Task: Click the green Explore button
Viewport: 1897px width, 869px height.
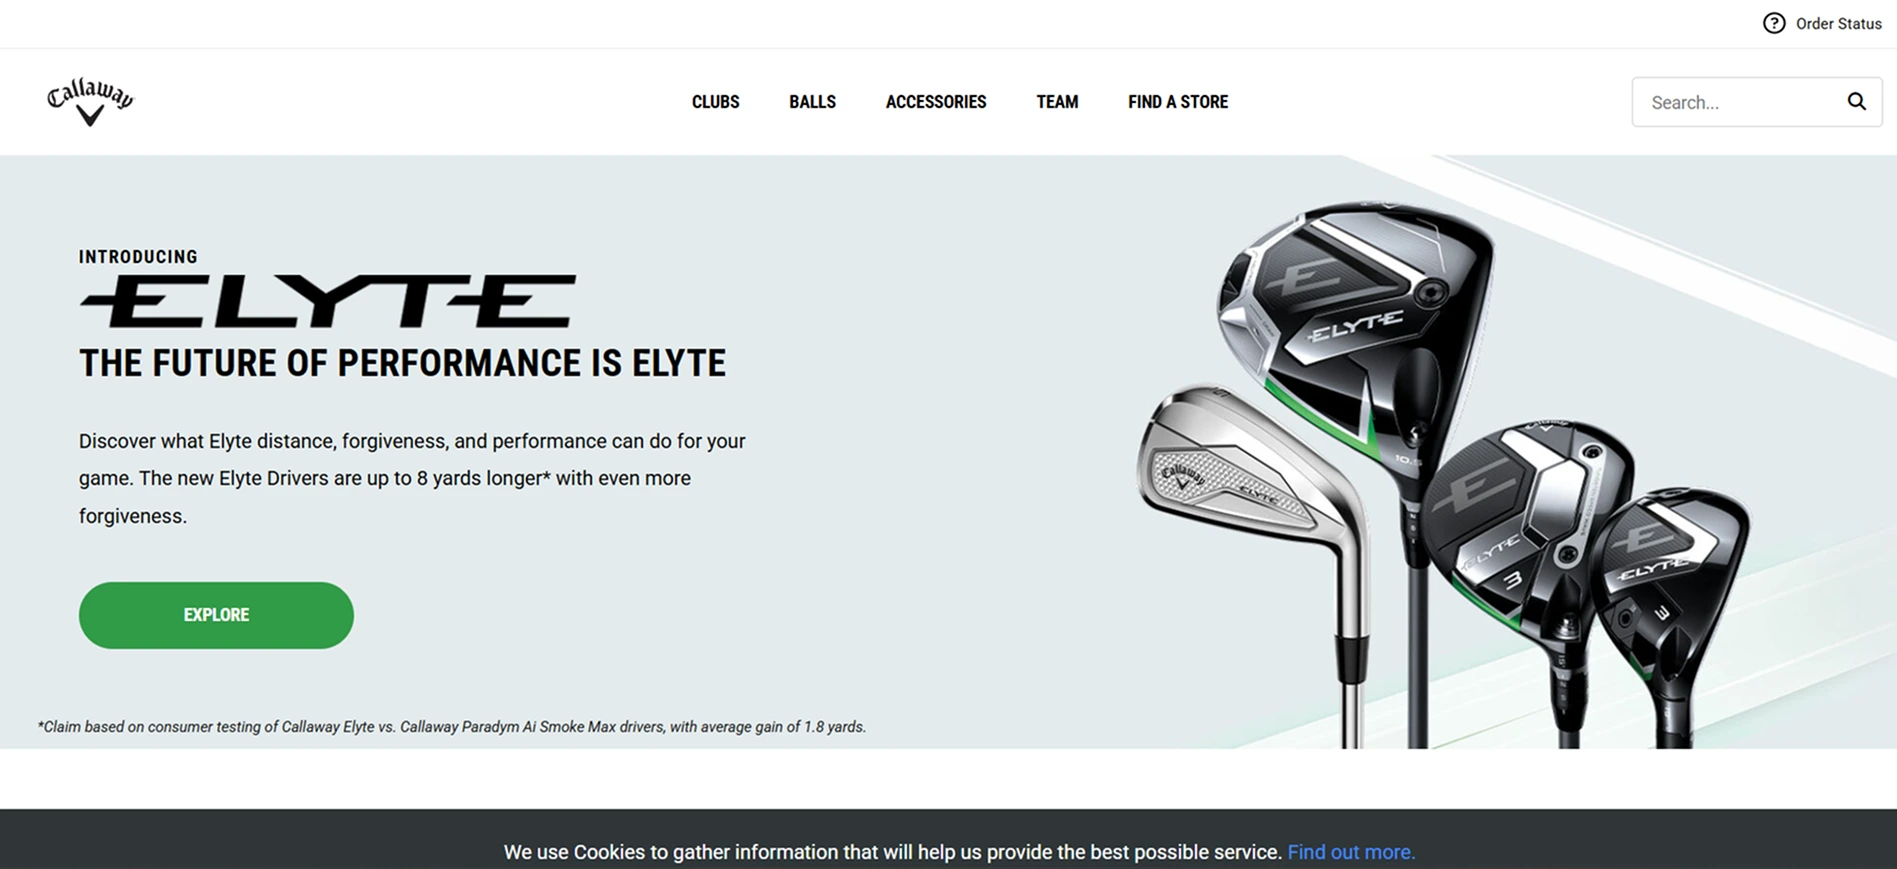Action: [216, 615]
